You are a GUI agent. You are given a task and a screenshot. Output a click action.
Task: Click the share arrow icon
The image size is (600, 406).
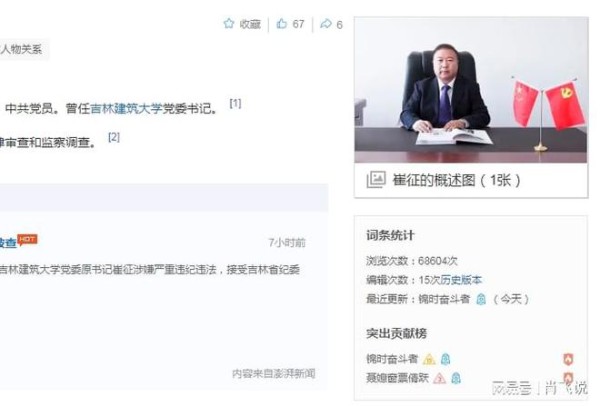point(326,24)
